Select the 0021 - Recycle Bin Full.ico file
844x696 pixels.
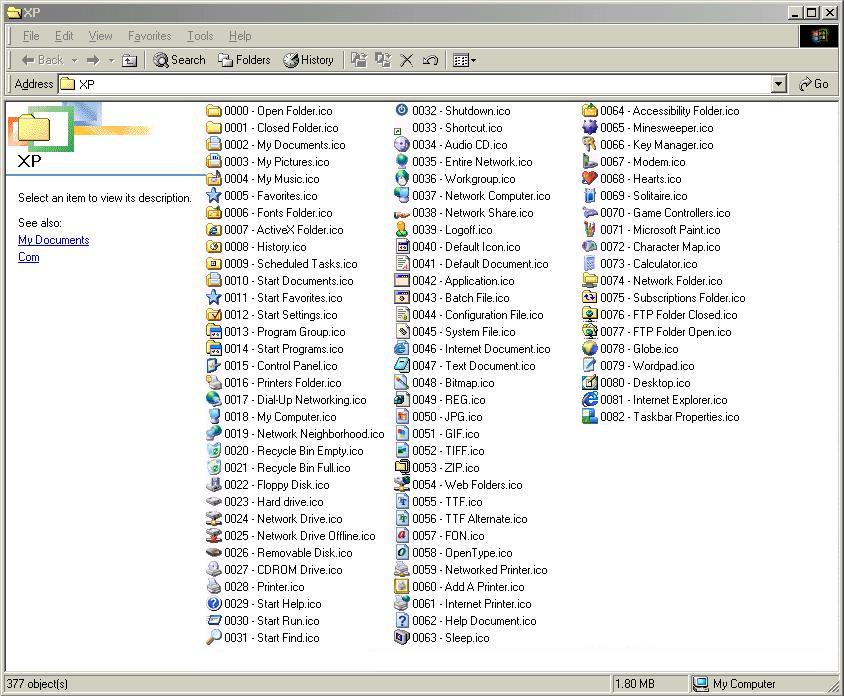click(x=303, y=468)
